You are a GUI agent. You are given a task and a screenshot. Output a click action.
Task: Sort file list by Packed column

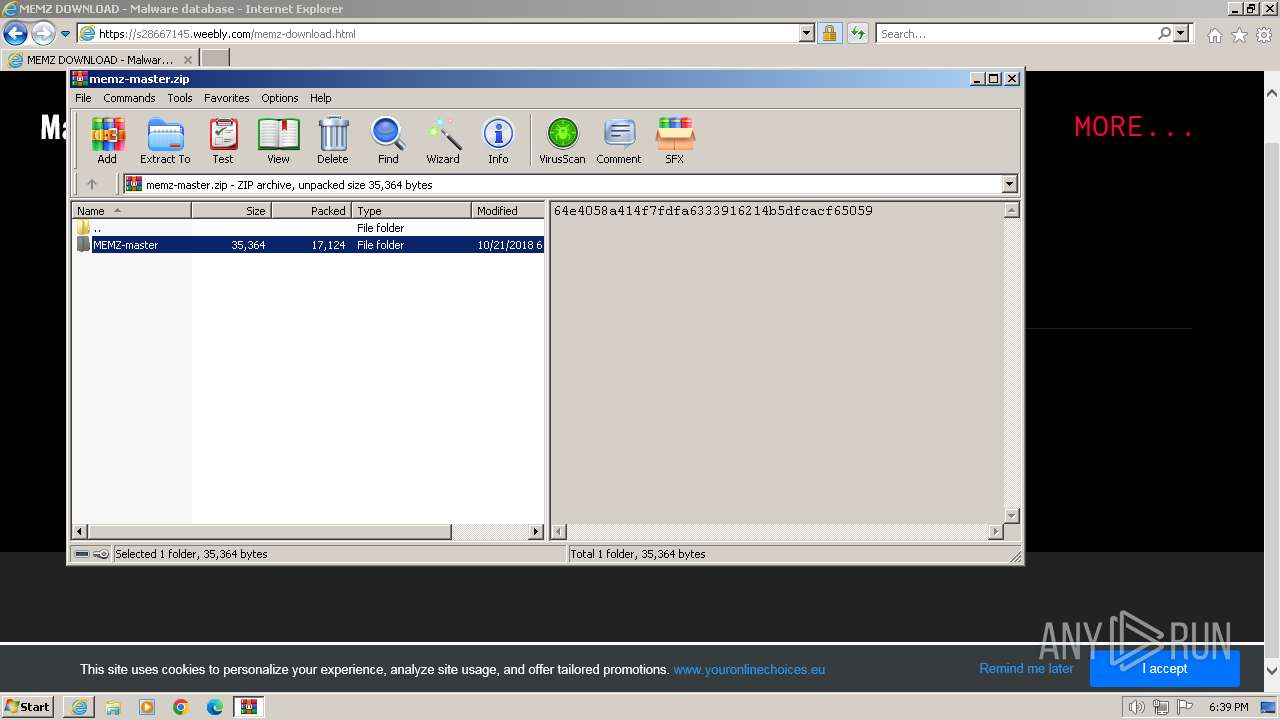(311, 210)
